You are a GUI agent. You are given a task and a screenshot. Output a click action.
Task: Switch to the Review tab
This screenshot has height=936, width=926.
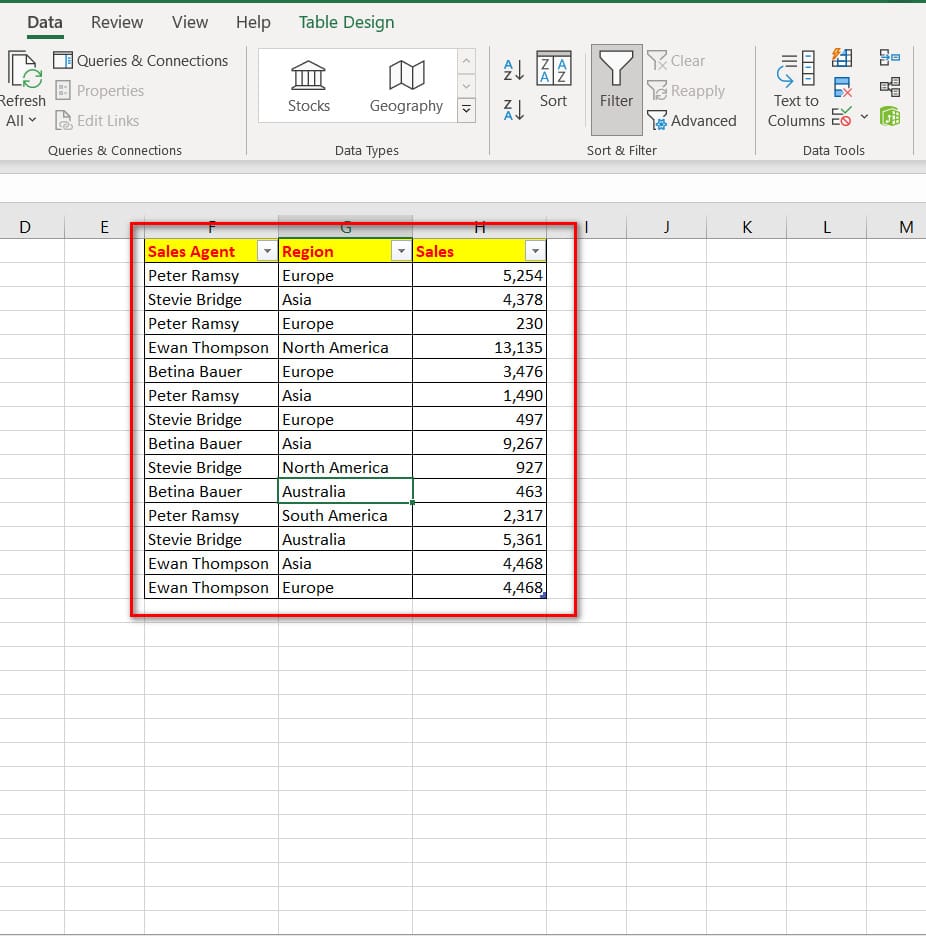click(117, 22)
